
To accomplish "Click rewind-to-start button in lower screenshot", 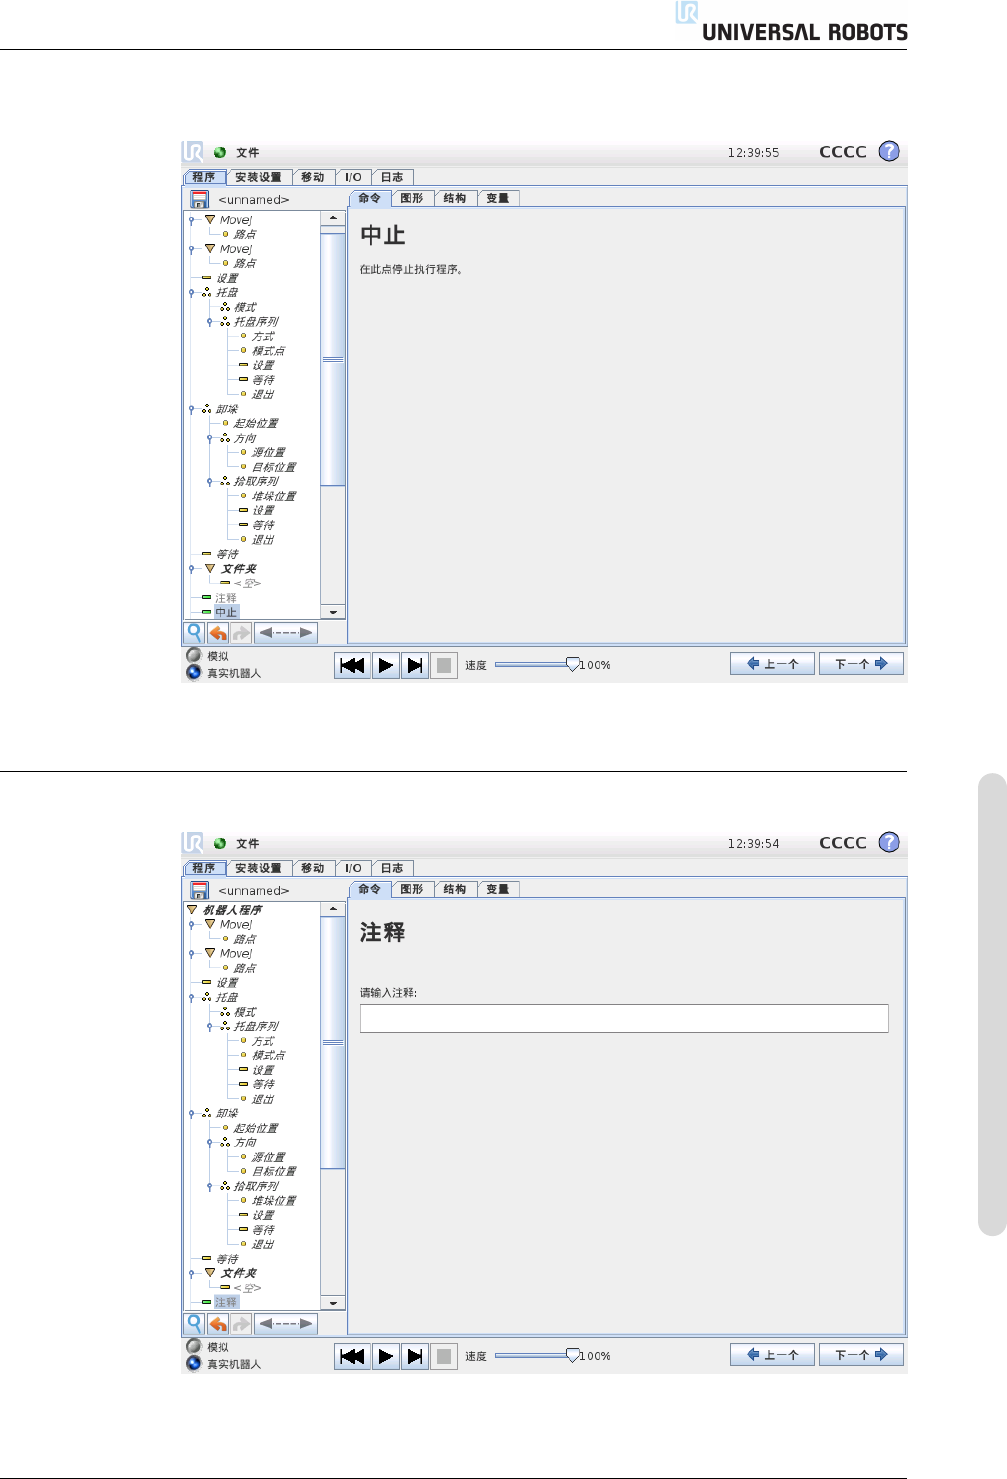I will click(x=352, y=1356).
